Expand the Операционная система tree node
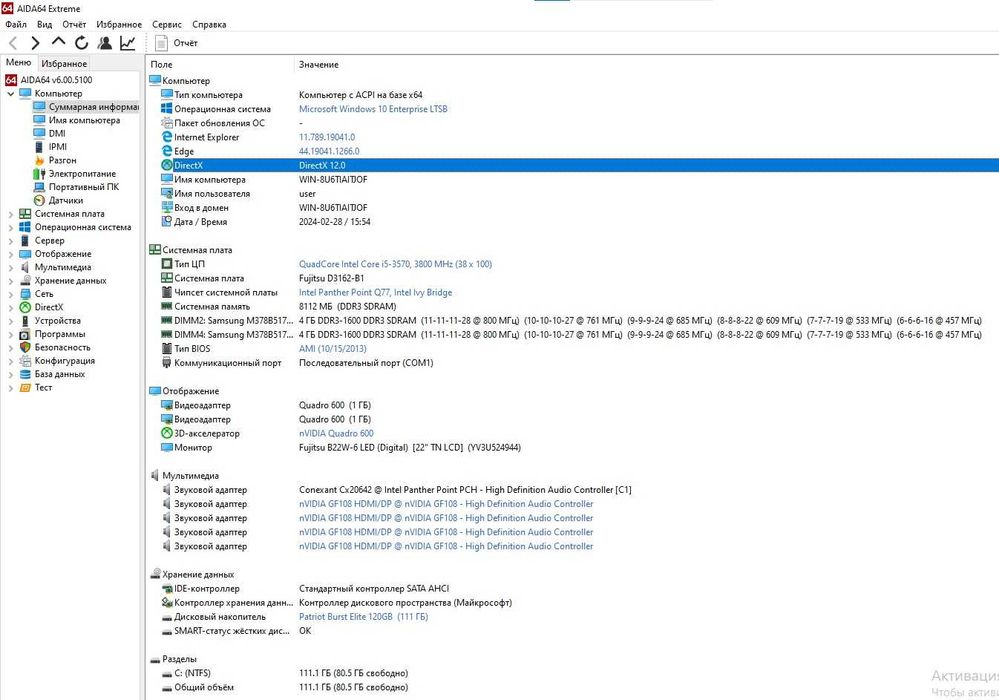This screenshot has width=999, height=700. click(x=10, y=227)
